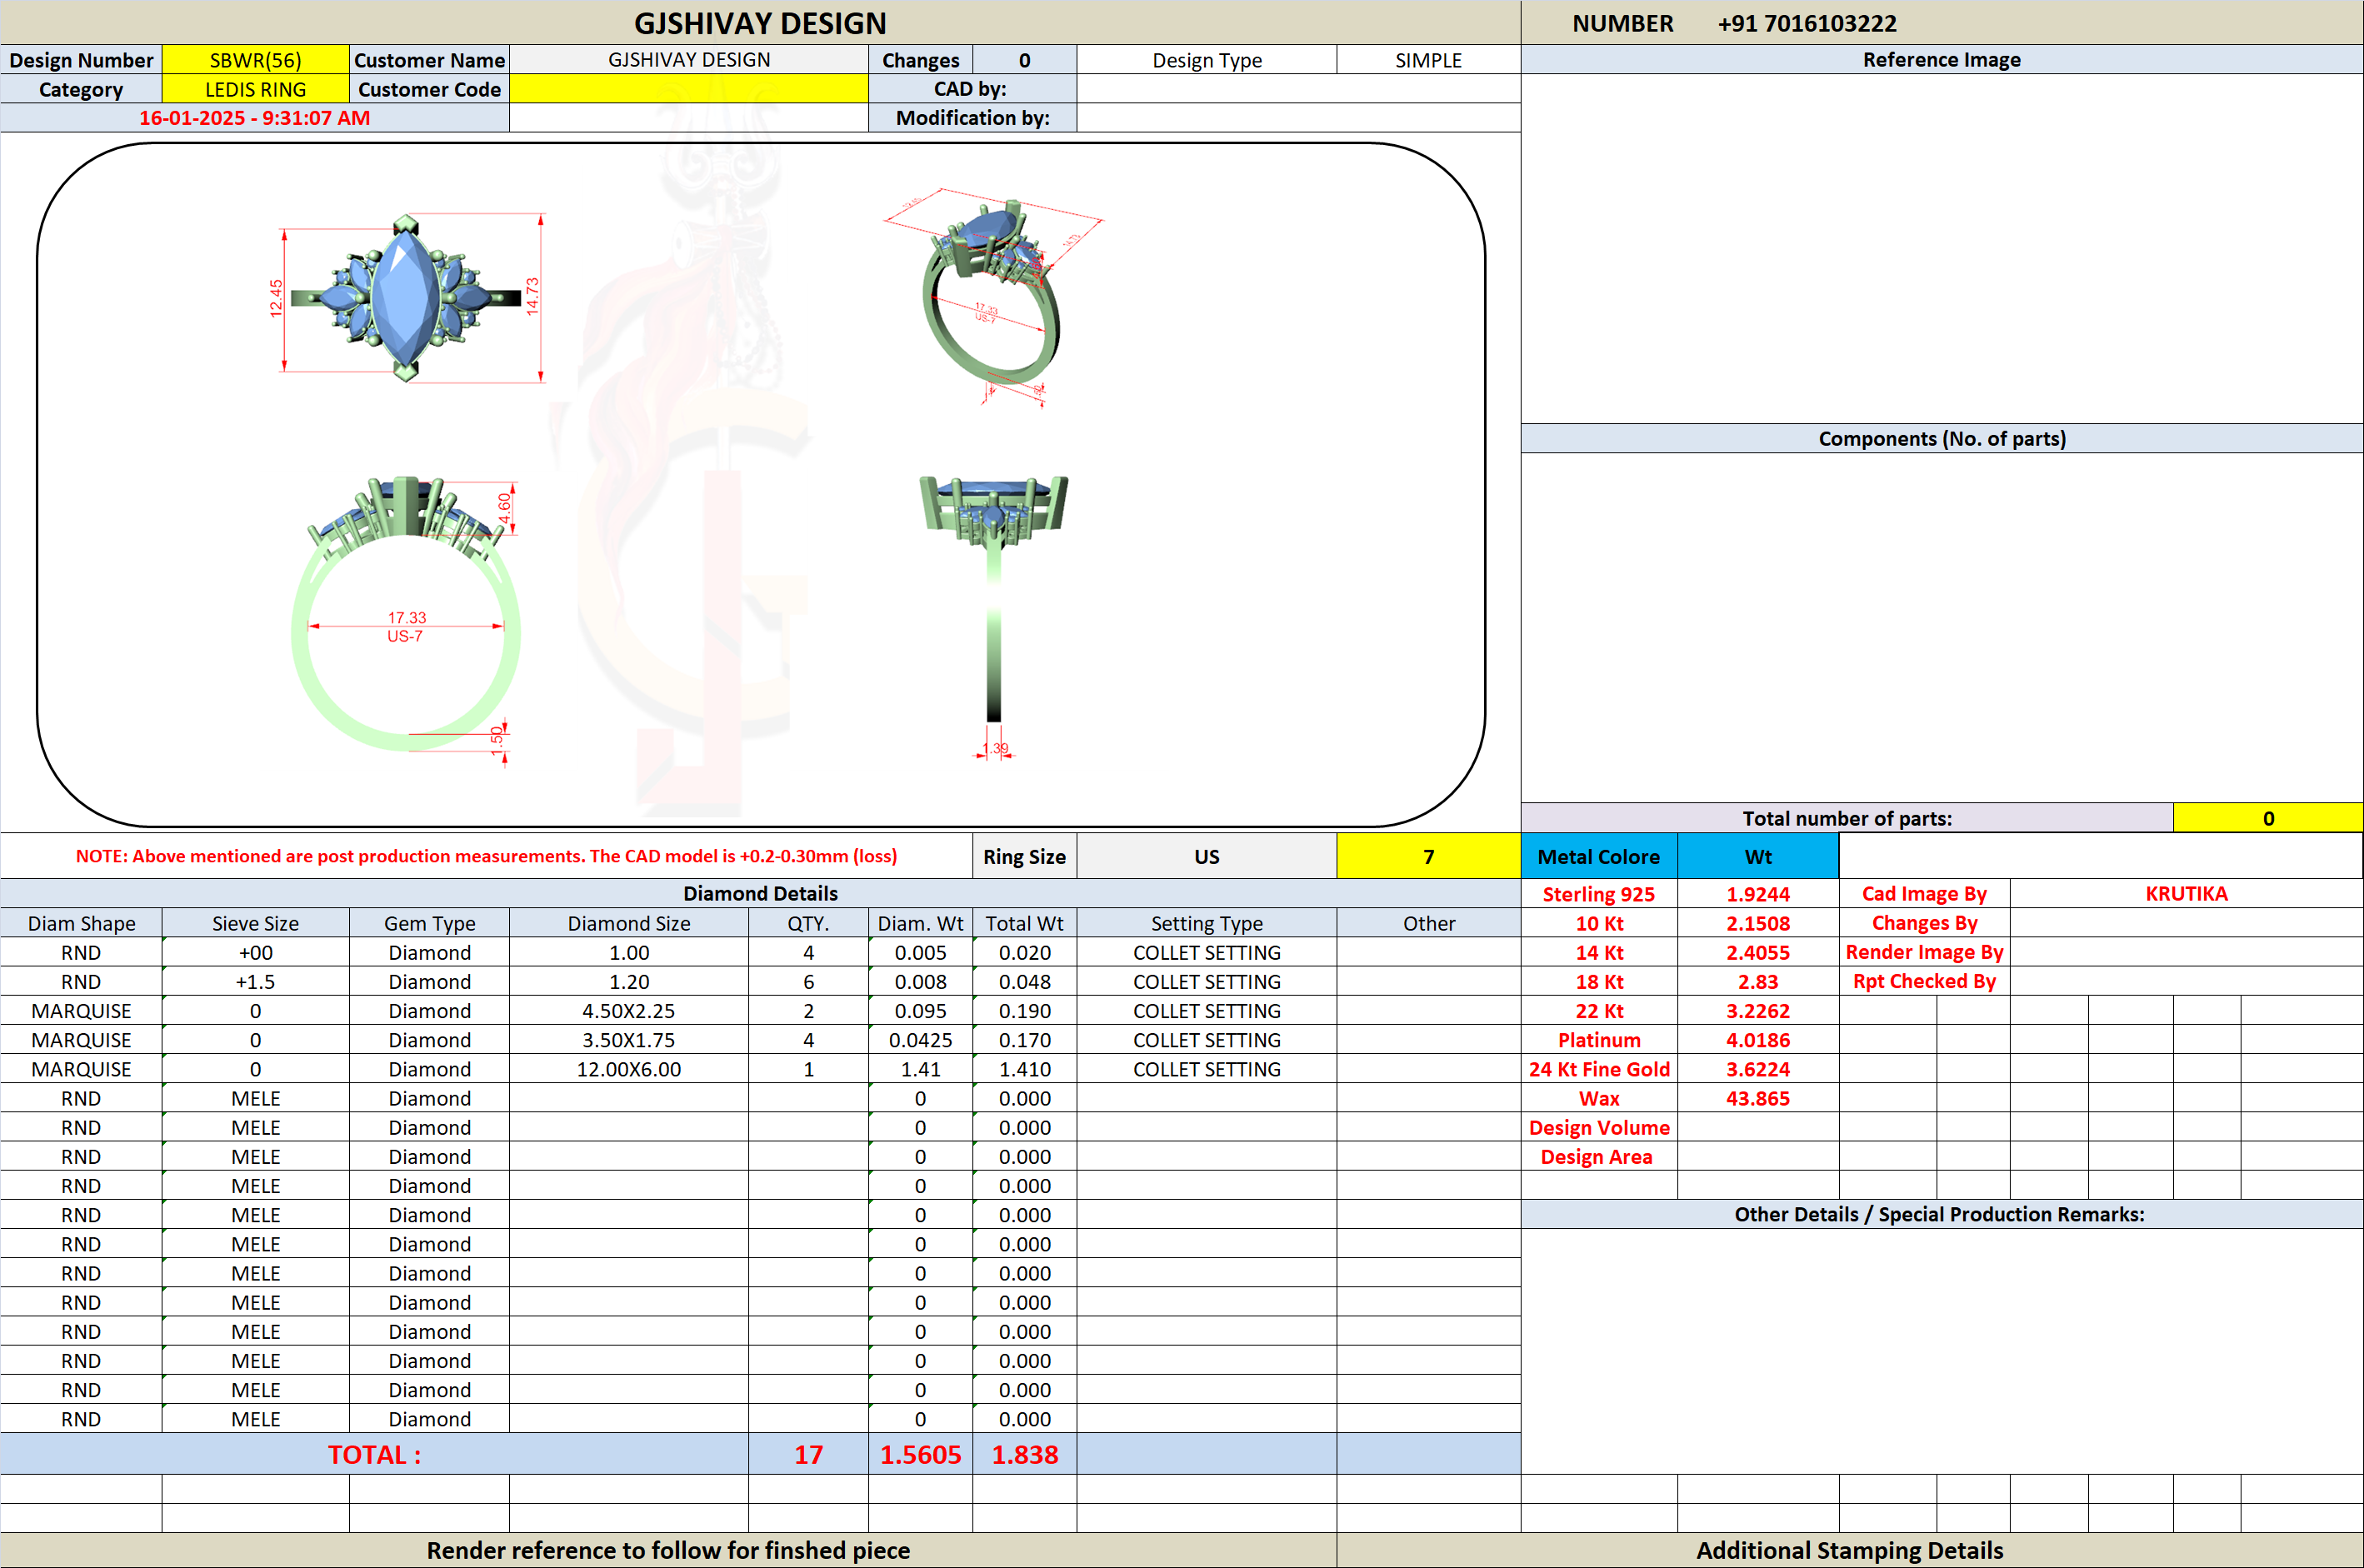Select the blue Metal Colore header cell
Screen dimensions: 2364x1568
click(1598, 856)
